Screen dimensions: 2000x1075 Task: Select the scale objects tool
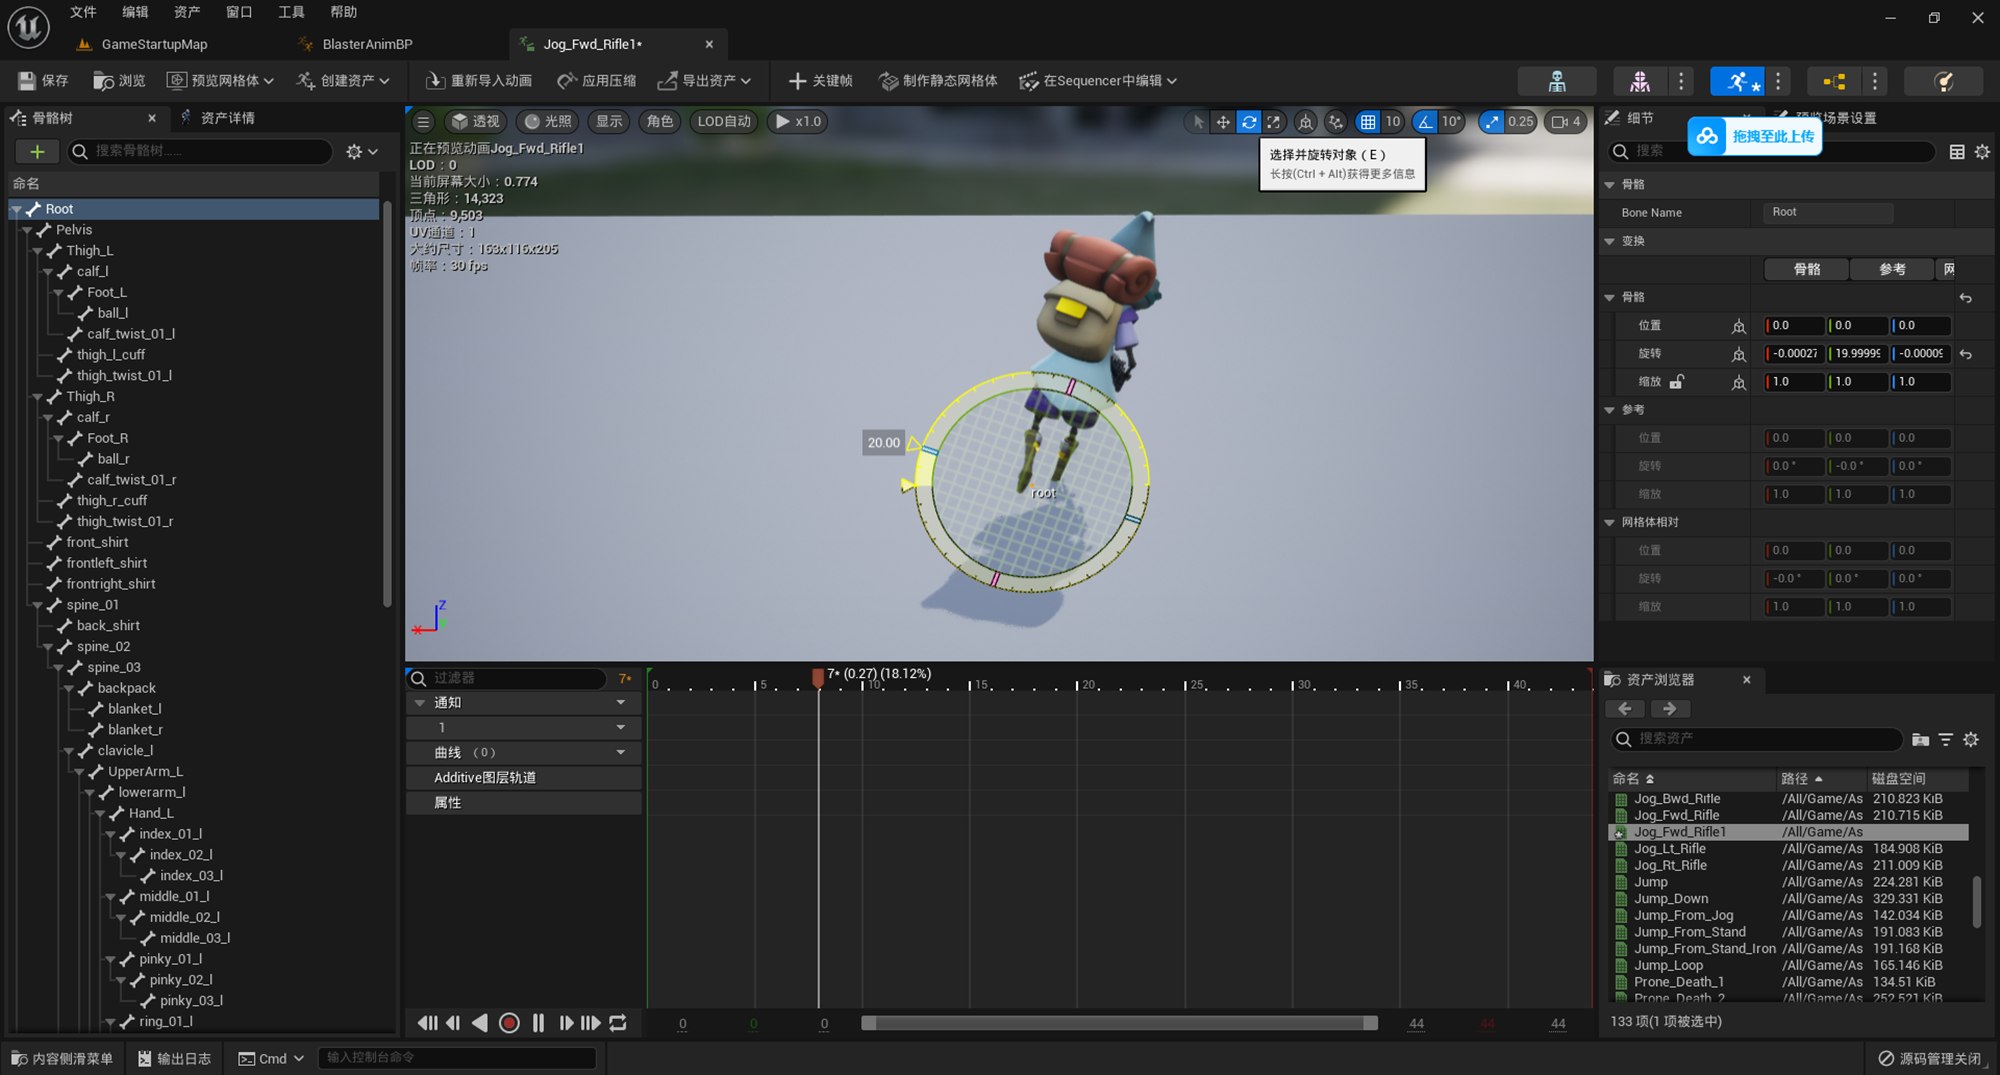(1274, 122)
